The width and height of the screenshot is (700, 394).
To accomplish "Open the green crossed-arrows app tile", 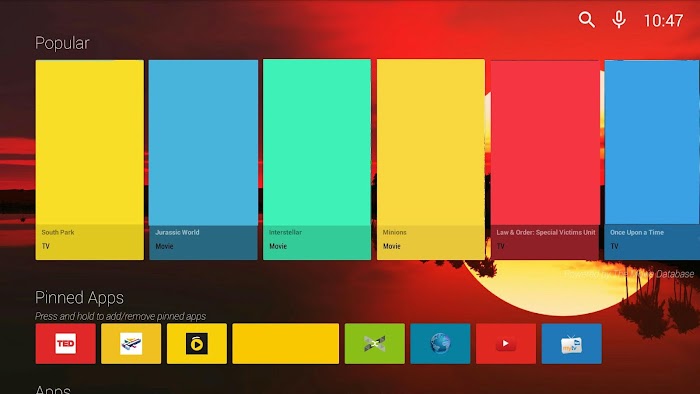I will coord(375,344).
